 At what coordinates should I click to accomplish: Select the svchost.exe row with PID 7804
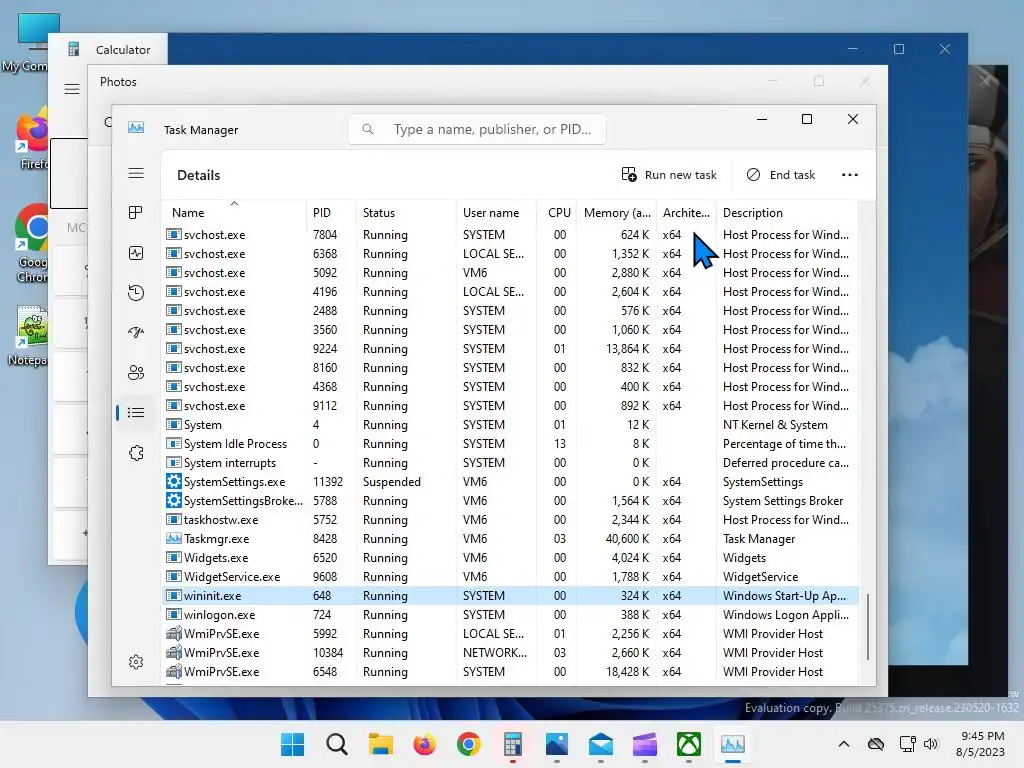pos(510,234)
